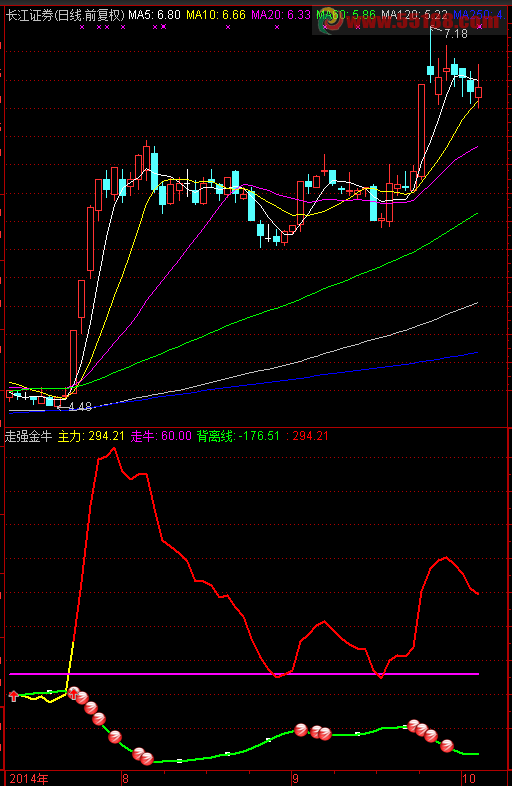The height and width of the screenshot is (786, 512).
Task: Select the lowest red ball marker on the green line
Action: tap(146, 759)
